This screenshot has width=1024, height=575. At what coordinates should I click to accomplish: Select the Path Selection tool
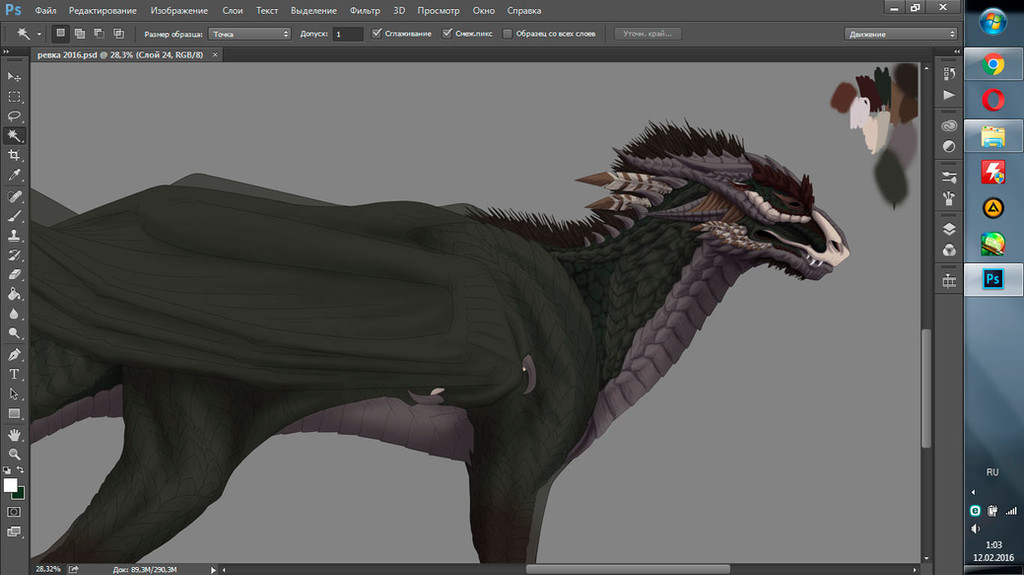14,394
